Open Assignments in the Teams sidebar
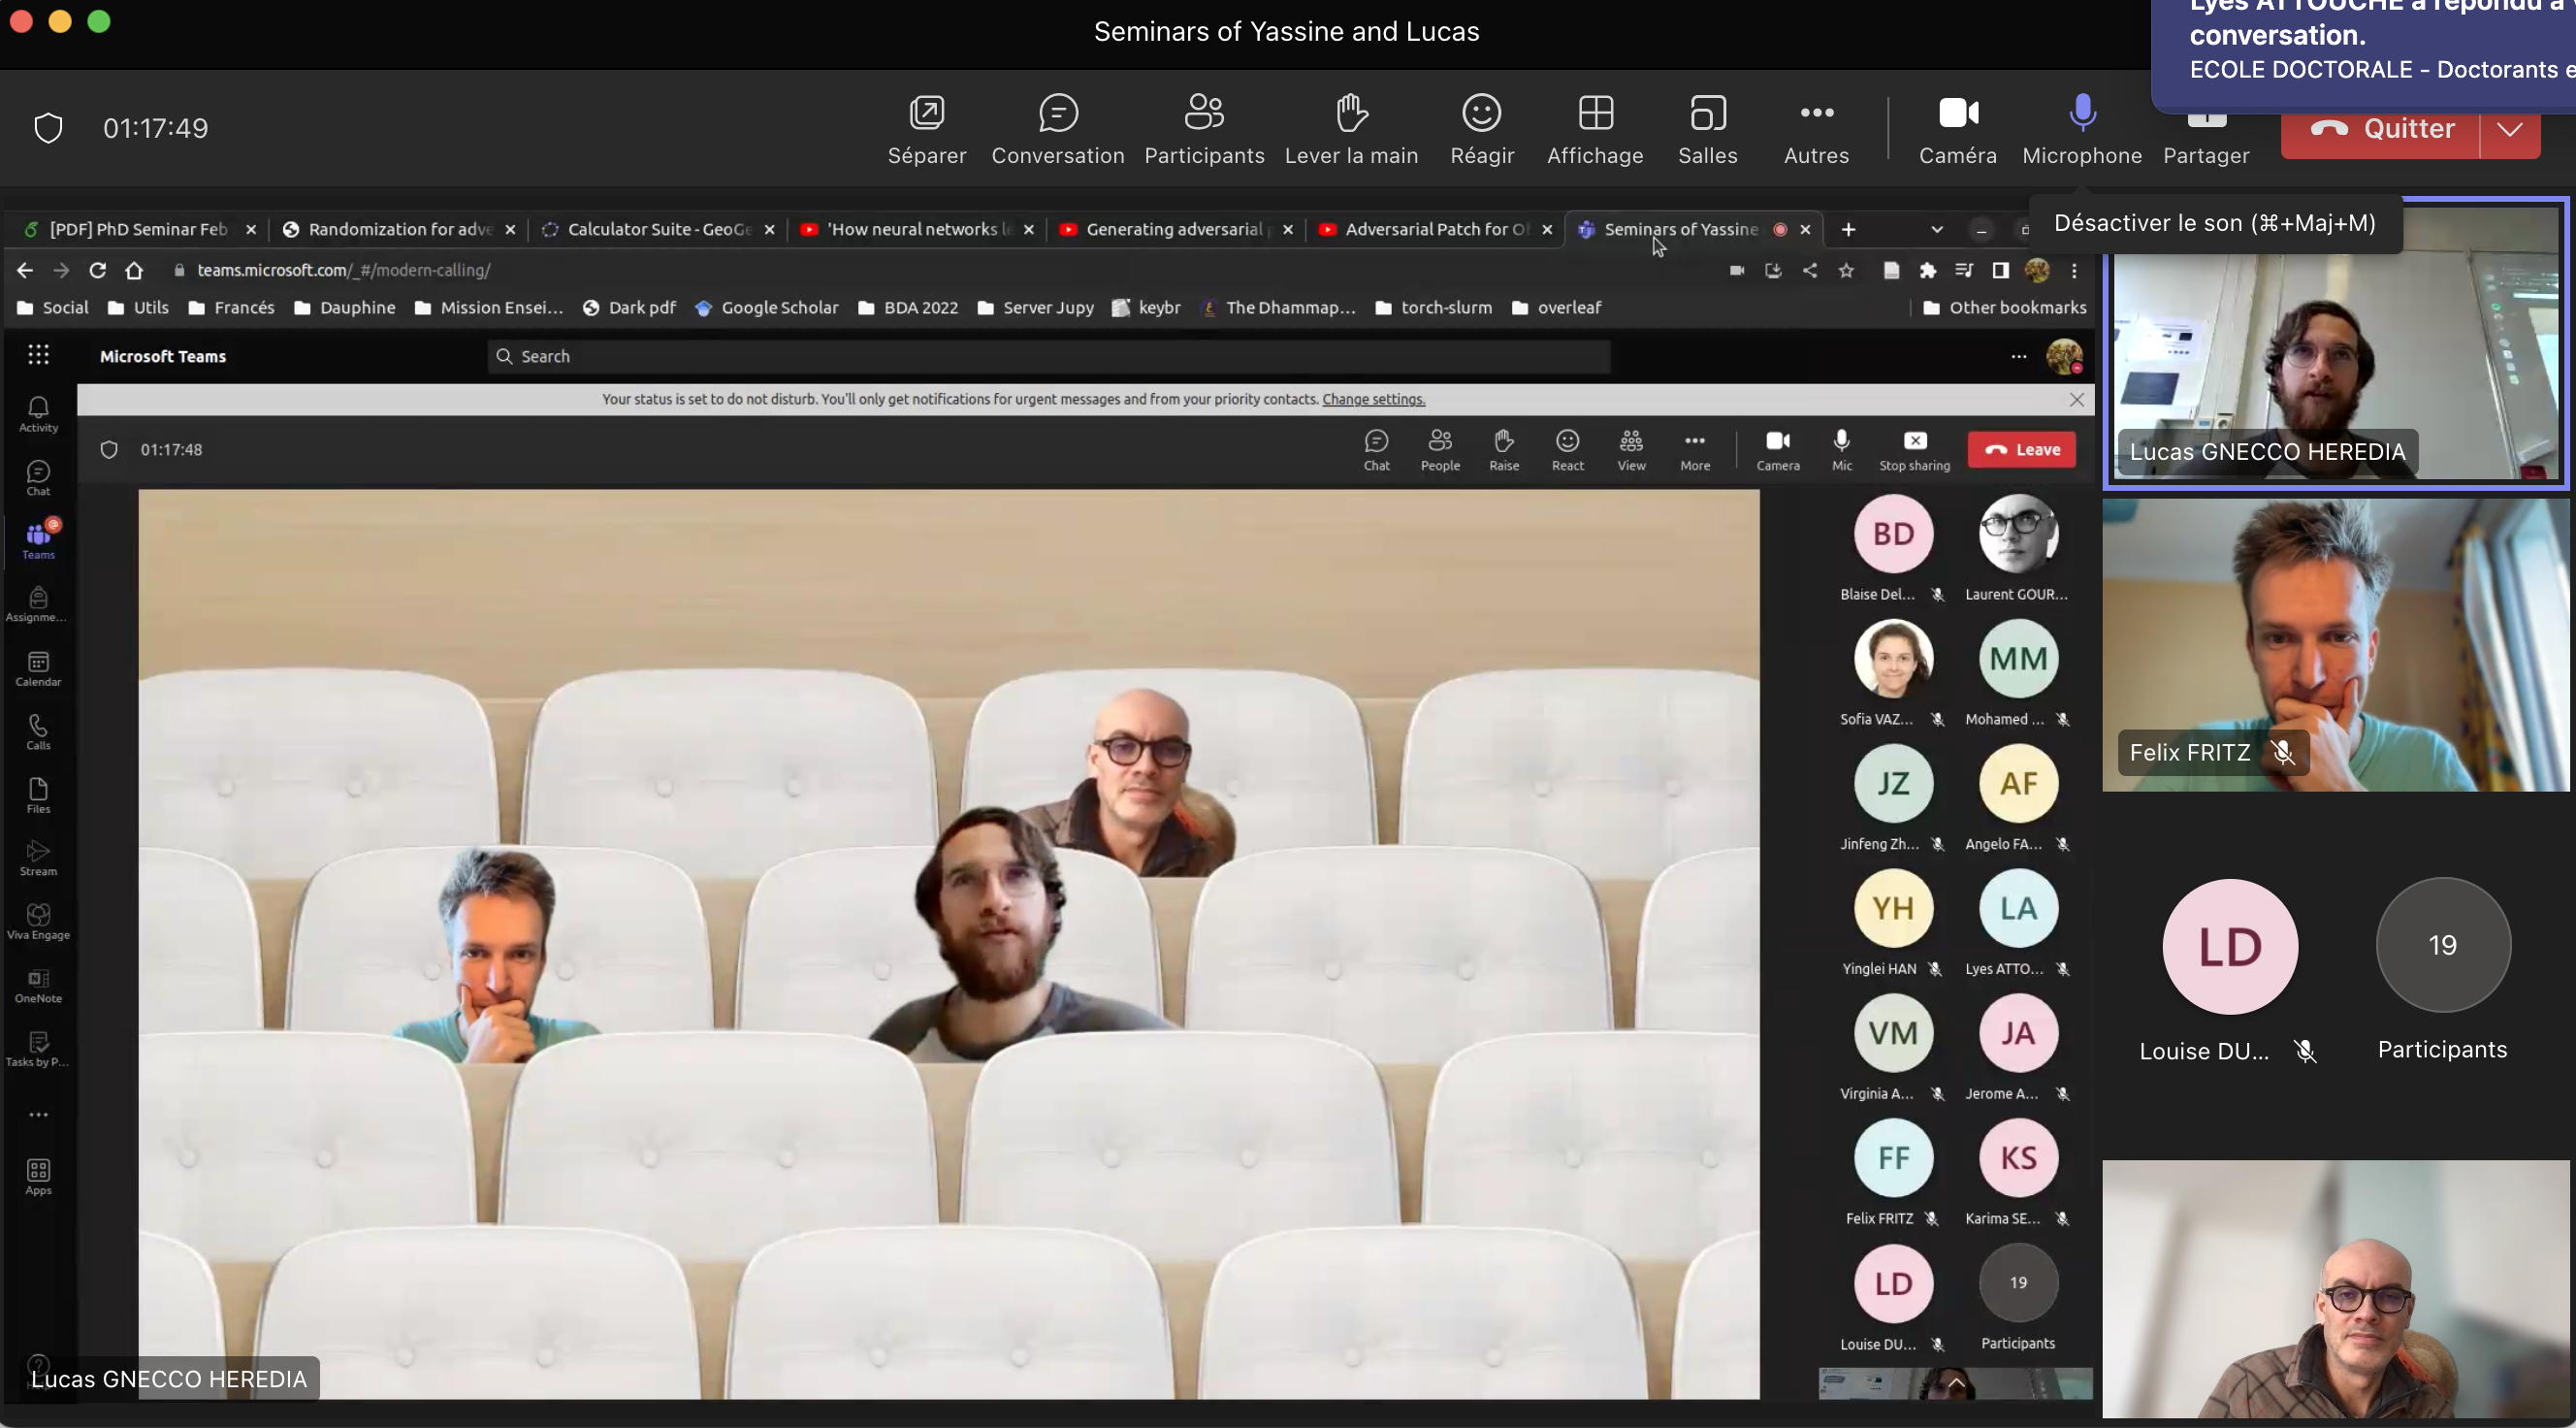This screenshot has width=2576, height=1428. (x=38, y=604)
